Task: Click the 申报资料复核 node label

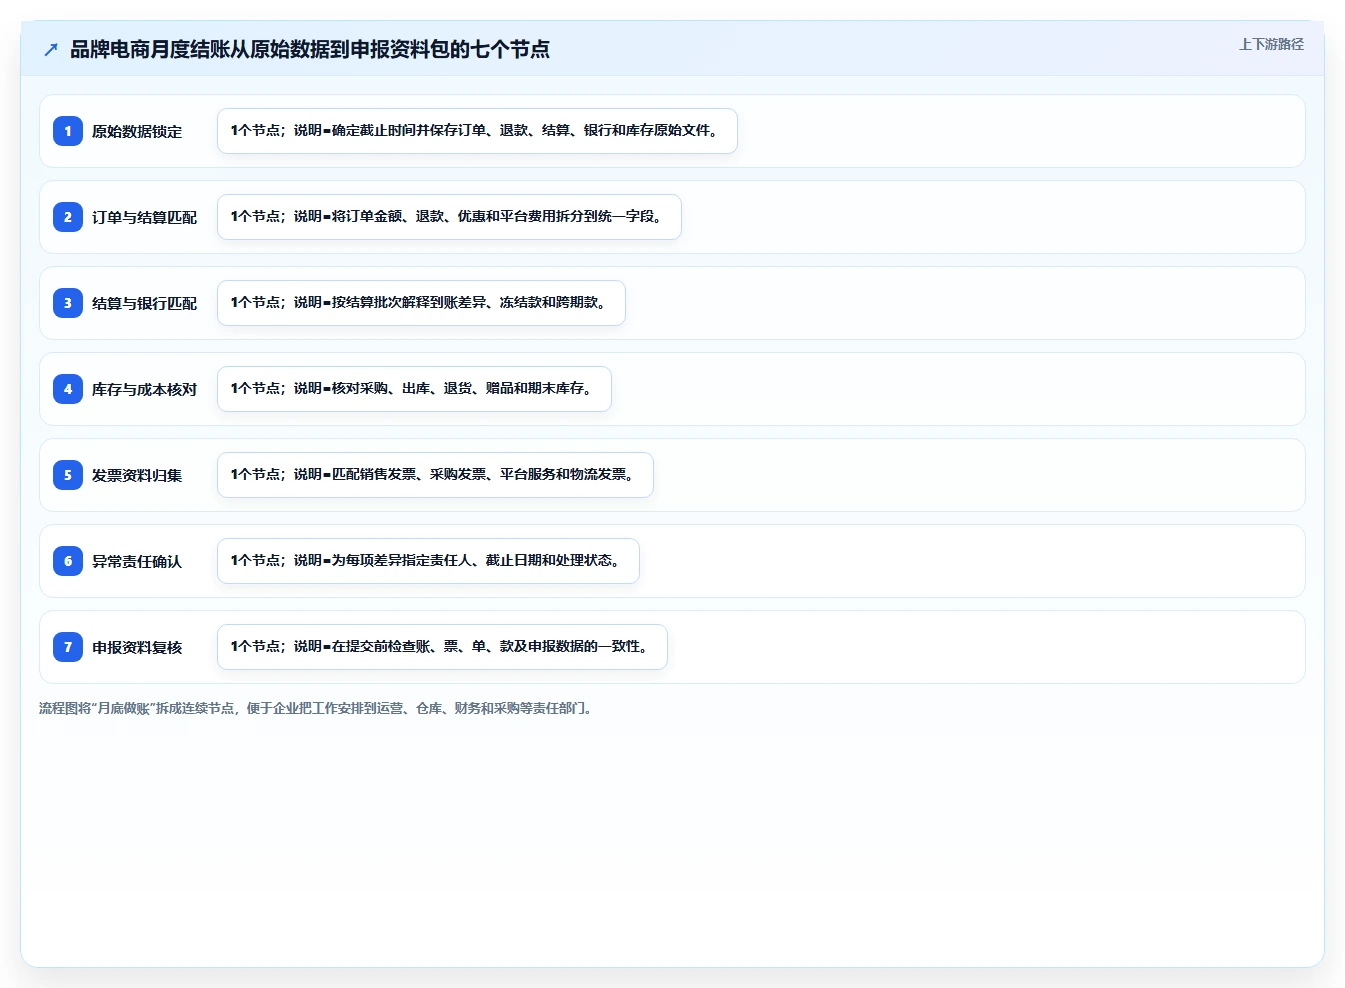Action: tap(137, 647)
